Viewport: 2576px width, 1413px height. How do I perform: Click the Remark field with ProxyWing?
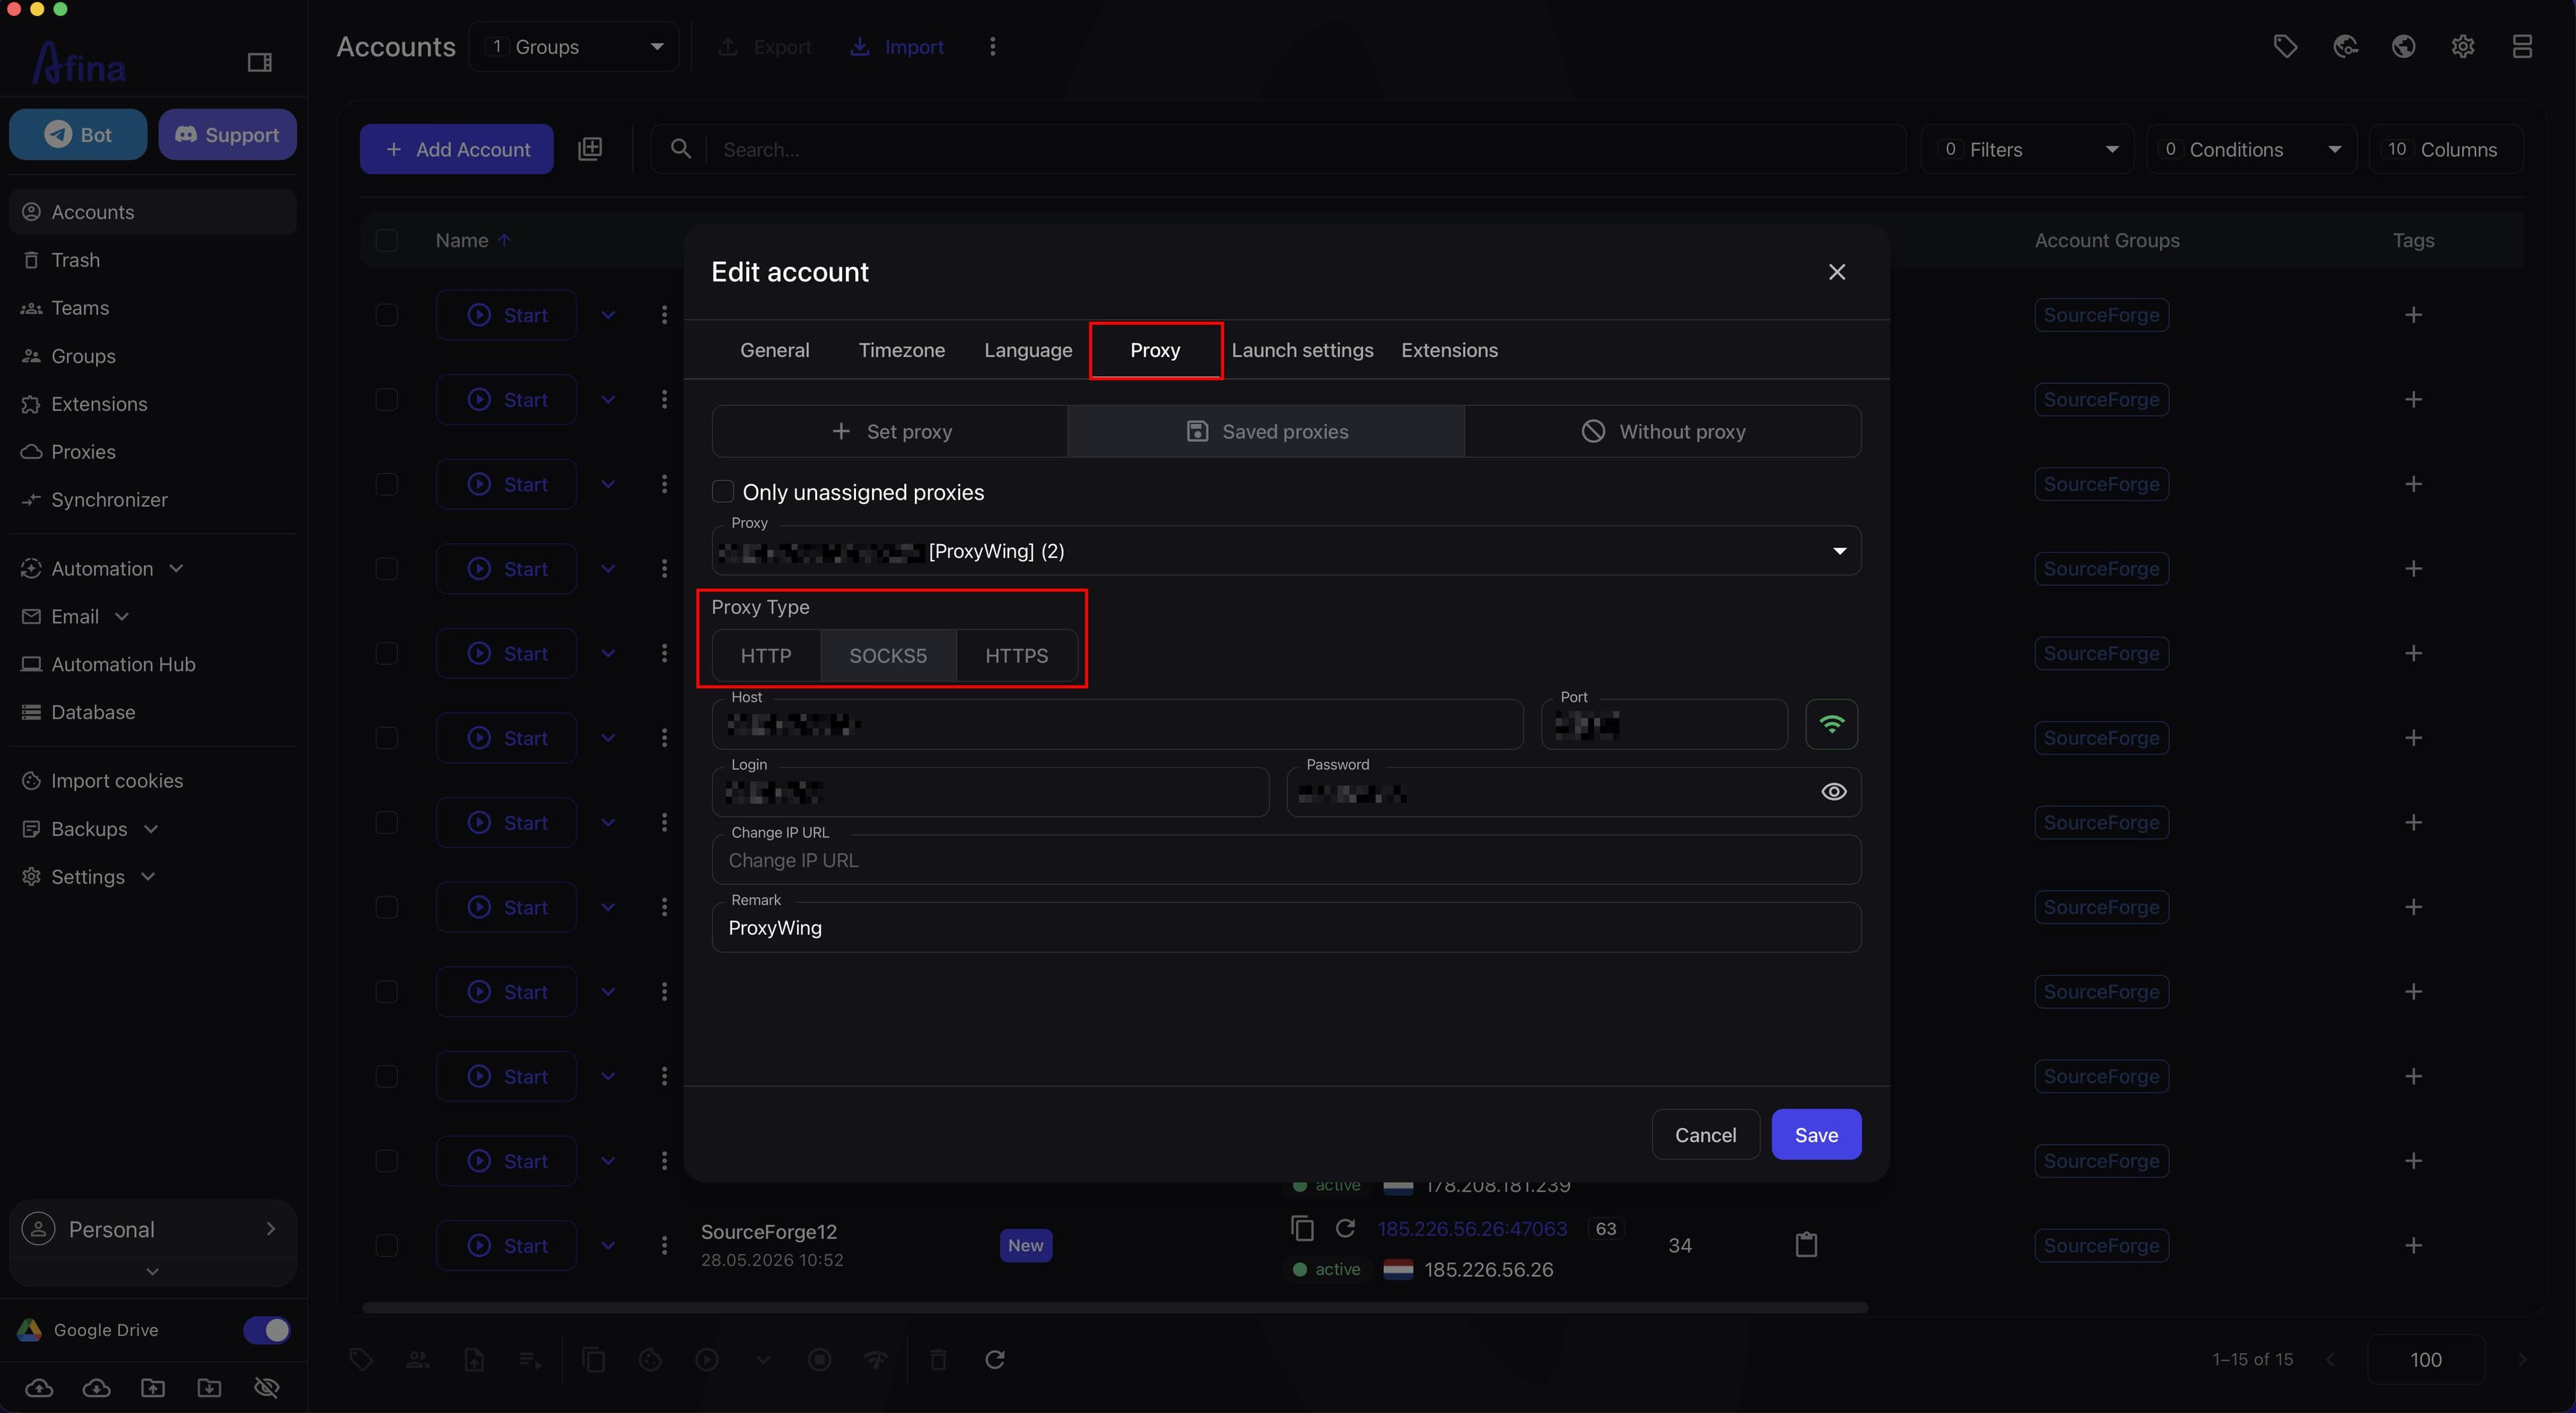point(1286,928)
